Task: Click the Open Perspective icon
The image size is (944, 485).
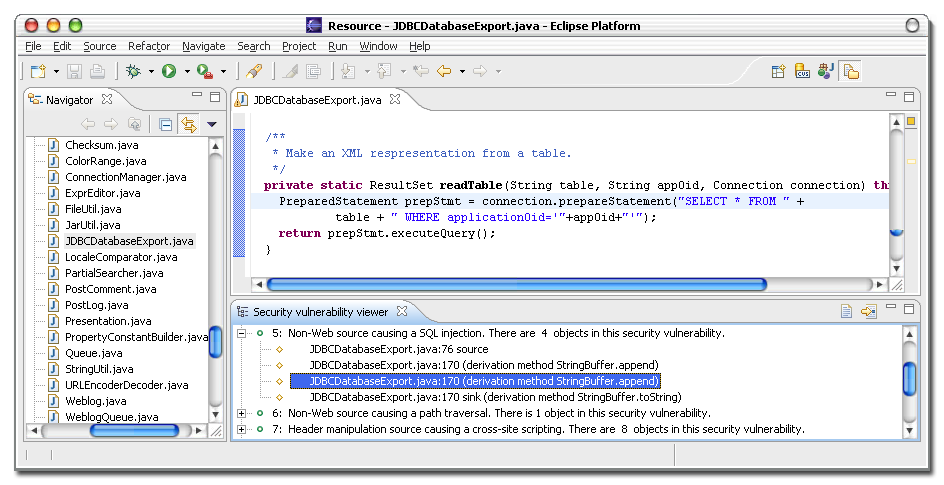Action: tap(778, 71)
